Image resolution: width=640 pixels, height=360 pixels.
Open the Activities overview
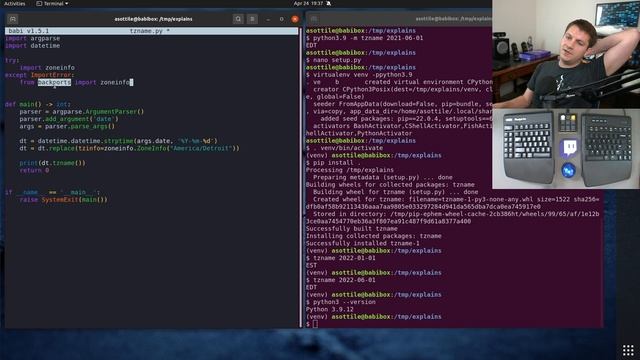pyautogui.click(x=15, y=4)
